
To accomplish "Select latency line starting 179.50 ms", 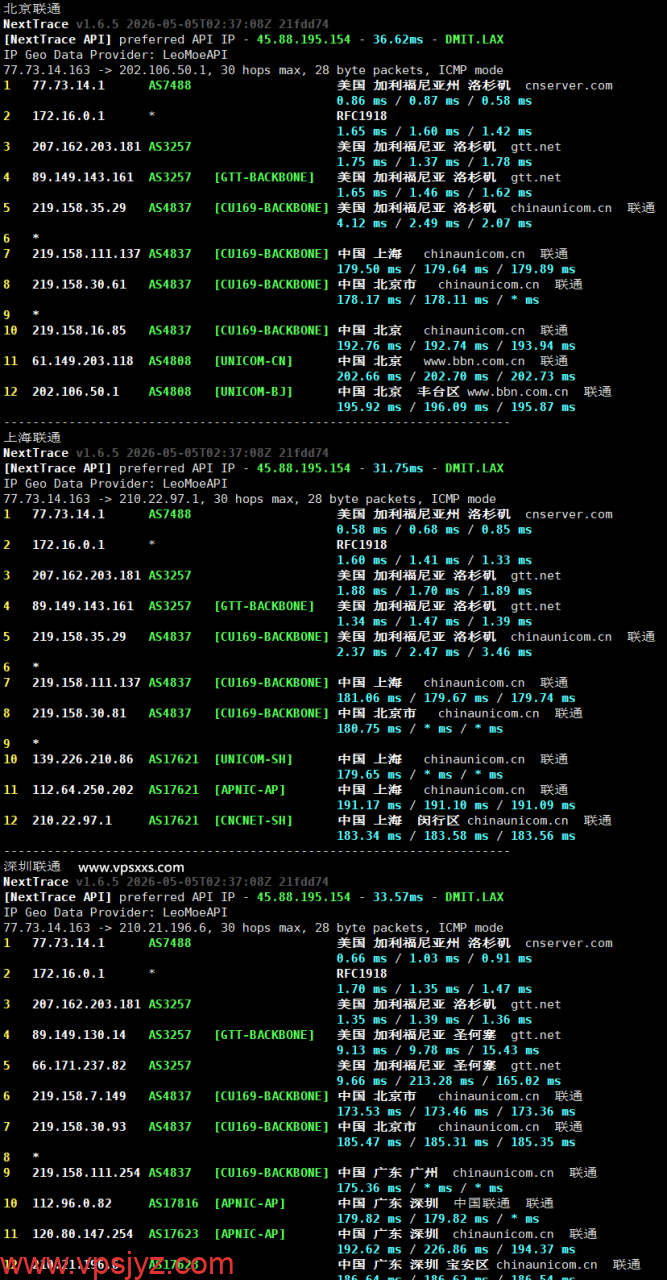I will pos(456,269).
